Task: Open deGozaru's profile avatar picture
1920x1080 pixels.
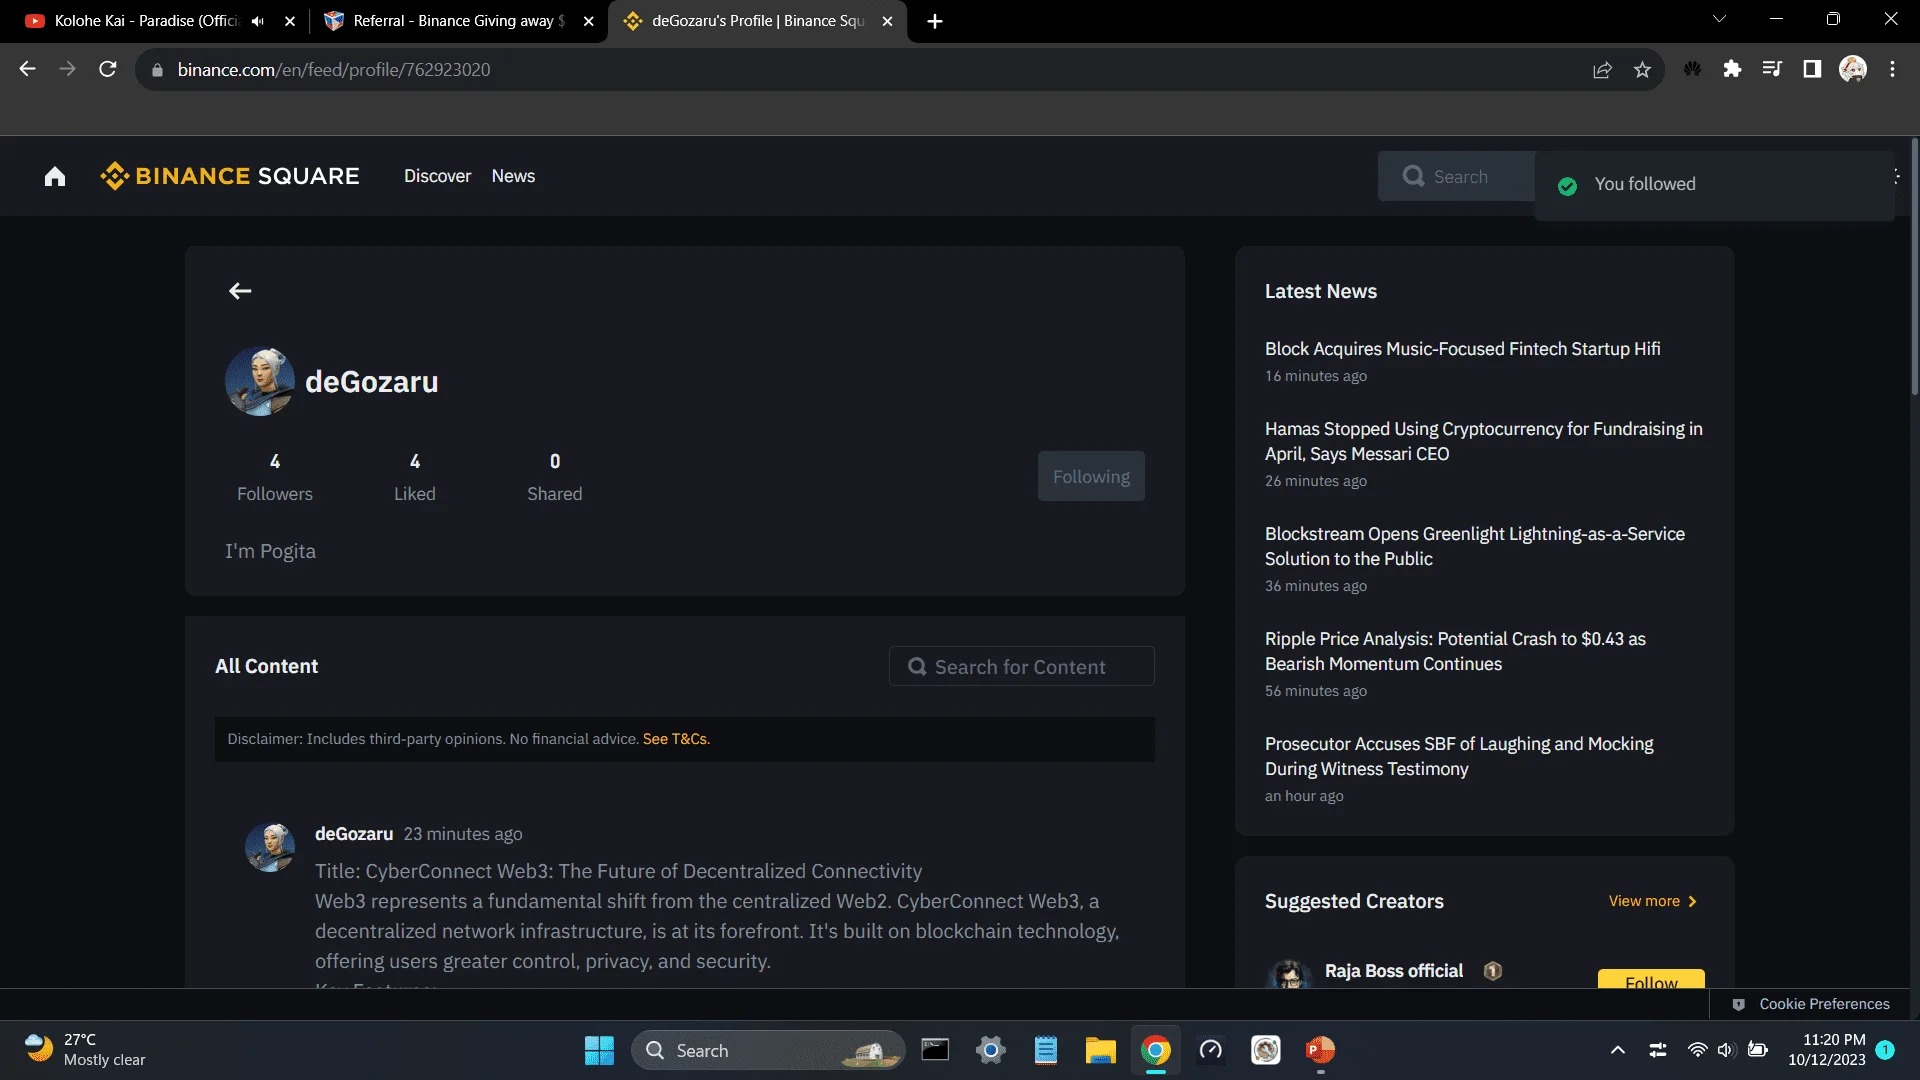Action: 260,381
